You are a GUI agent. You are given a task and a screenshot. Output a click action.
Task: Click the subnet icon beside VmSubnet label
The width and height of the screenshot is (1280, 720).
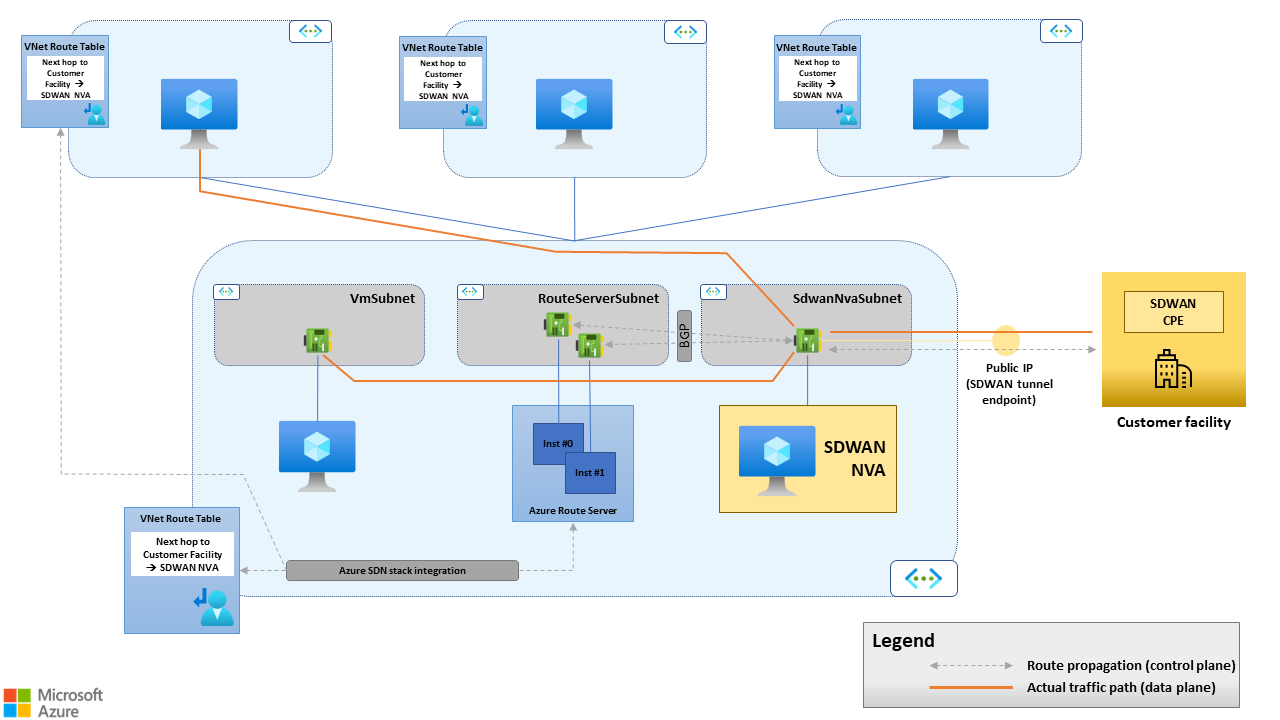tap(226, 291)
